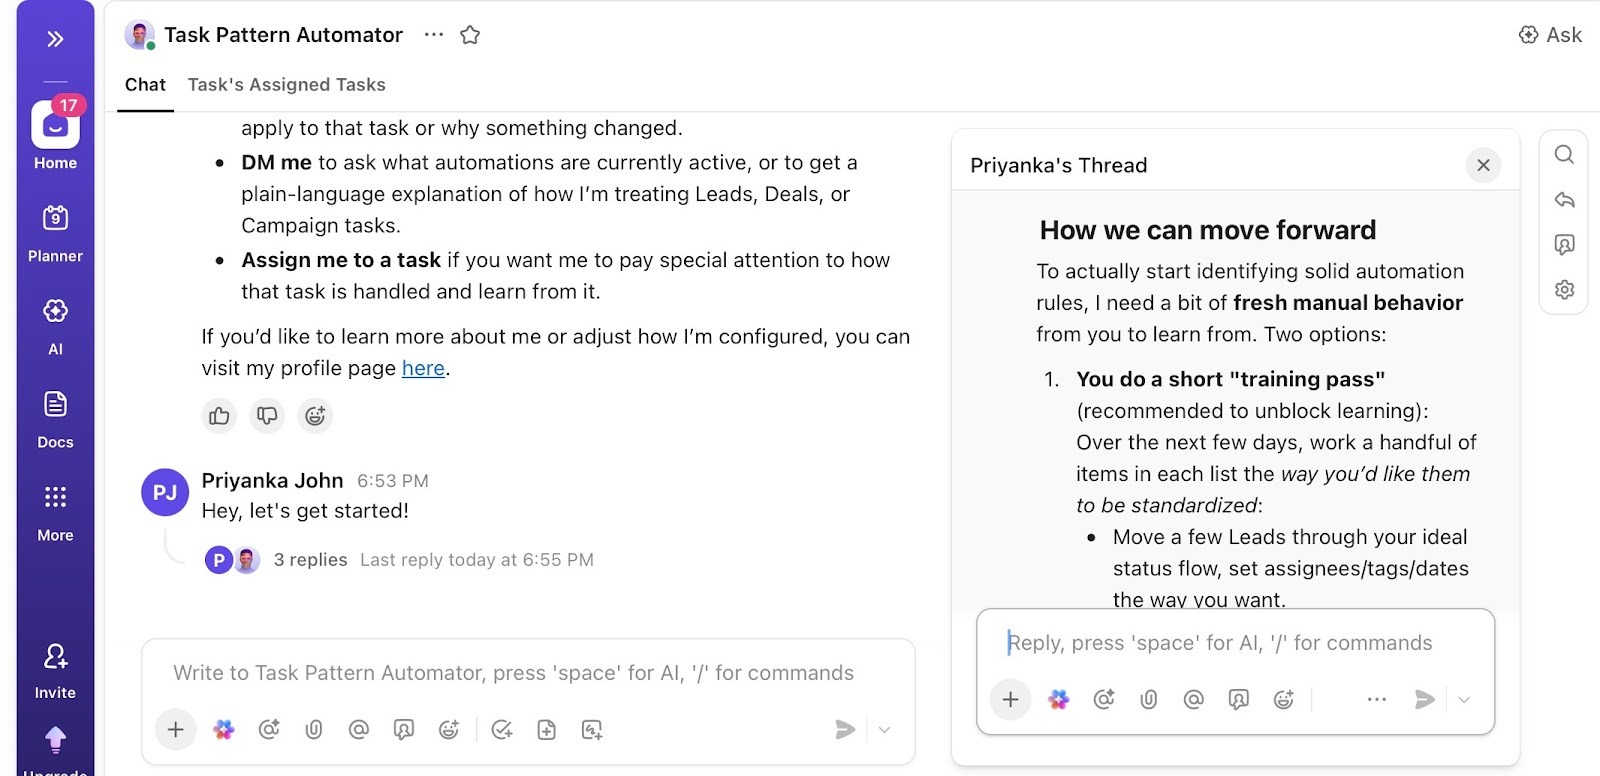Image resolution: width=1600 pixels, height=776 pixels.
Task: Click the @ mention icon in main composer
Action: coord(358,730)
